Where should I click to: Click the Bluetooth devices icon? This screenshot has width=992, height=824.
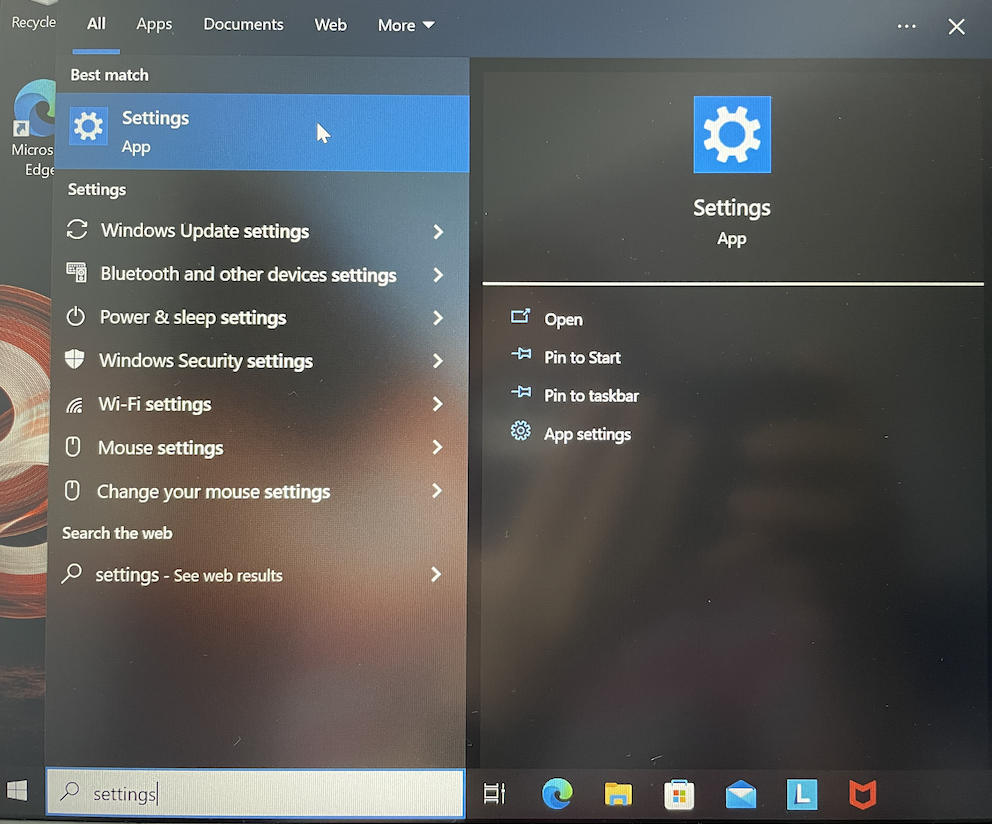[x=77, y=272]
